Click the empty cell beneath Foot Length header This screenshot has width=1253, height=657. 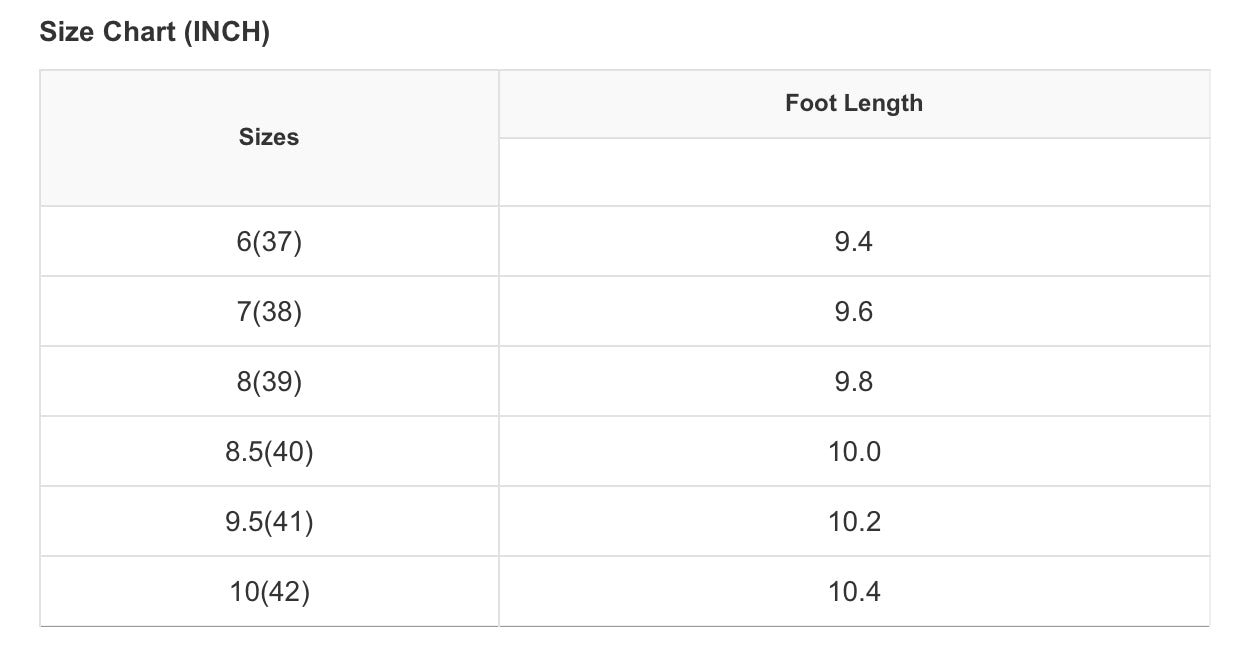pos(854,172)
